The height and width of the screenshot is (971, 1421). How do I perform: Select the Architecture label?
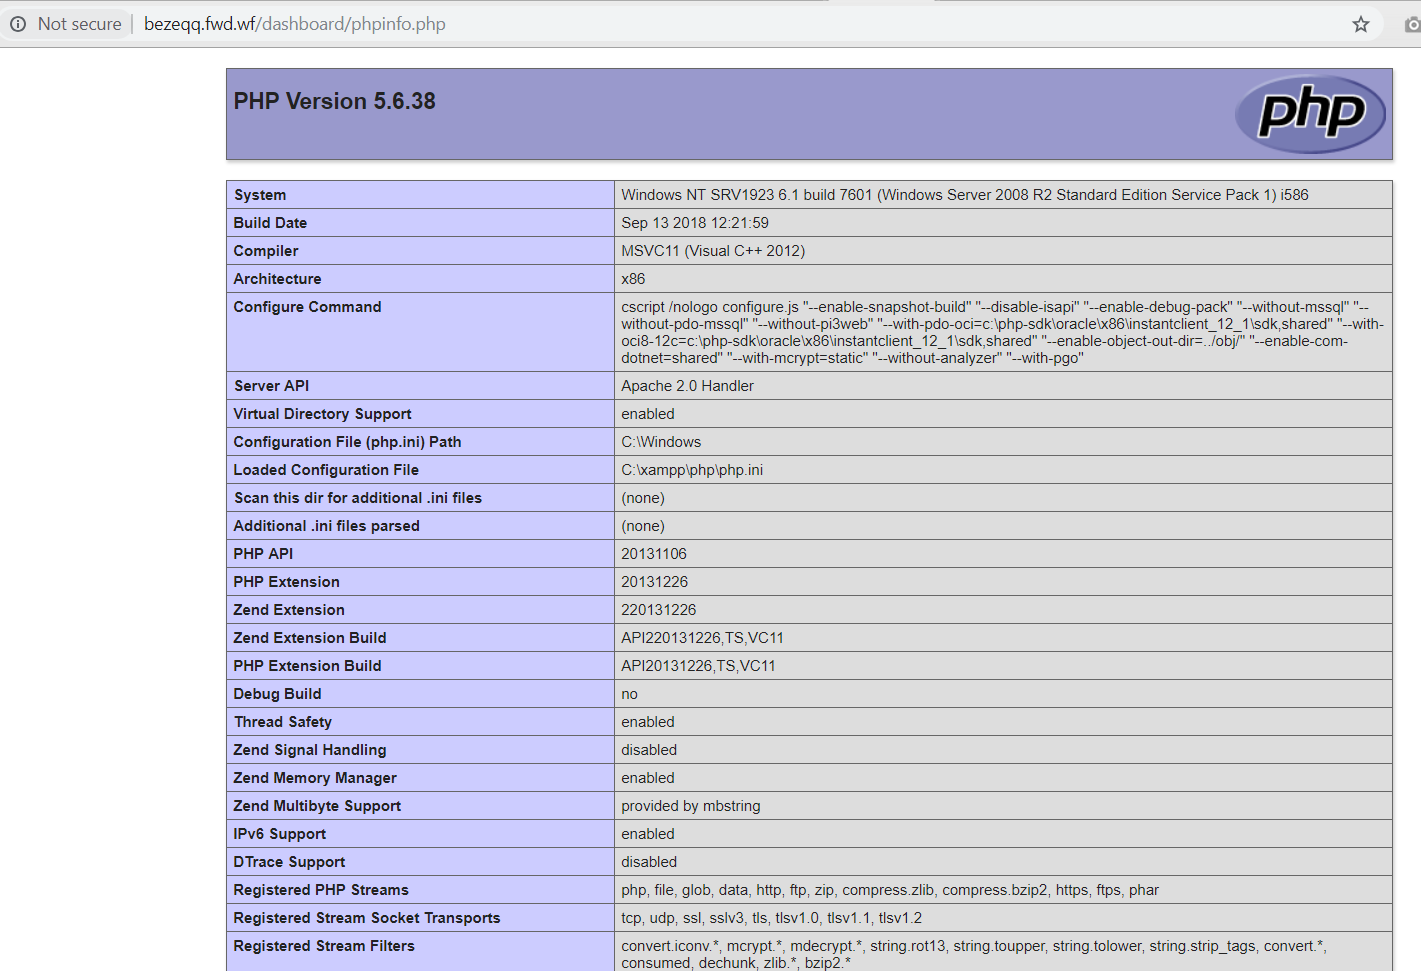pyautogui.click(x=277, y=279)
